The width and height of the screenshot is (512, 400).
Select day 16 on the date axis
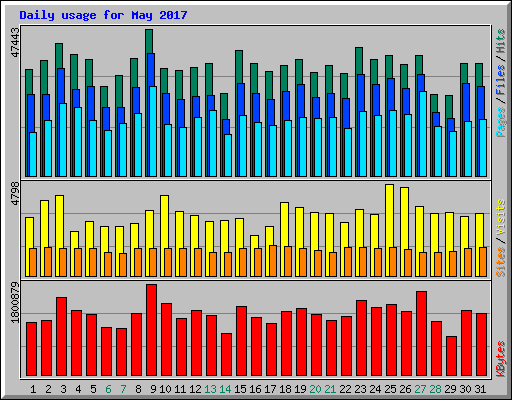click(255, 389)
